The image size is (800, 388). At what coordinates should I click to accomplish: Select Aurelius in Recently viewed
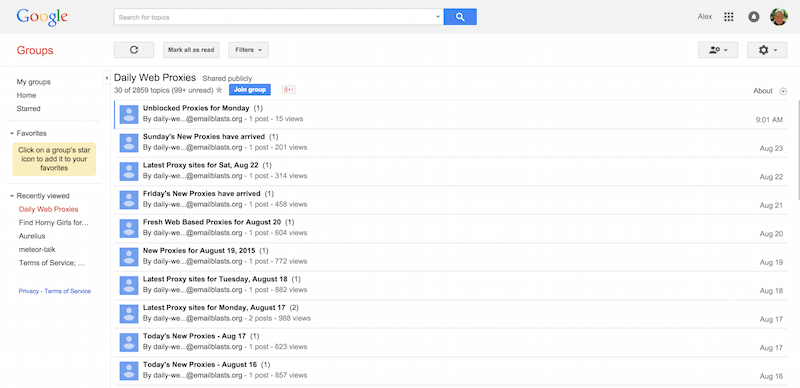[32, 236]
